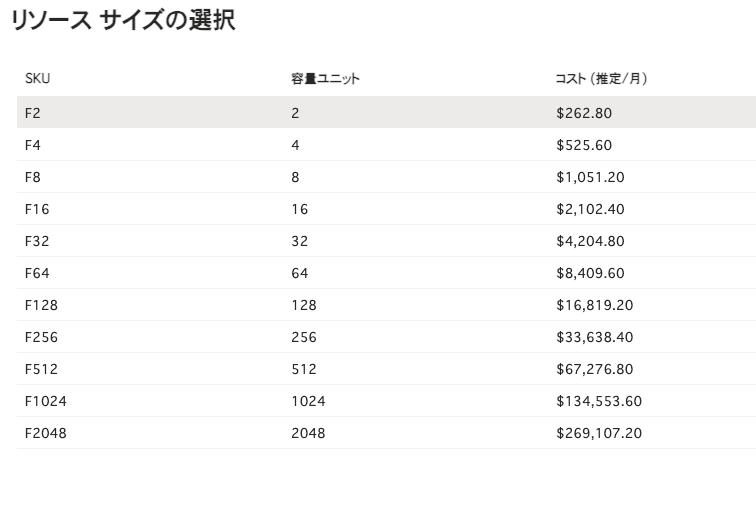This screenshot has height=520, width=756.
Task: Select the F512 resource size
Action: coord(41,369)
